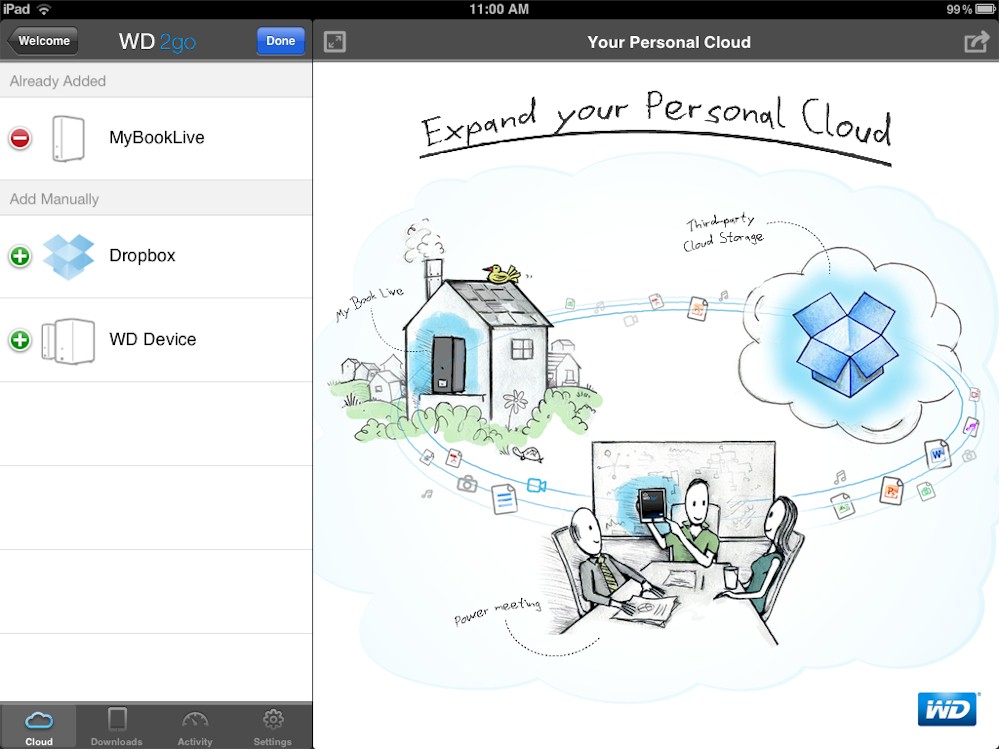Toggle fullscreen with the expand icon
The width and height of the screenshot is (1000, 750).
pos(335,42)
